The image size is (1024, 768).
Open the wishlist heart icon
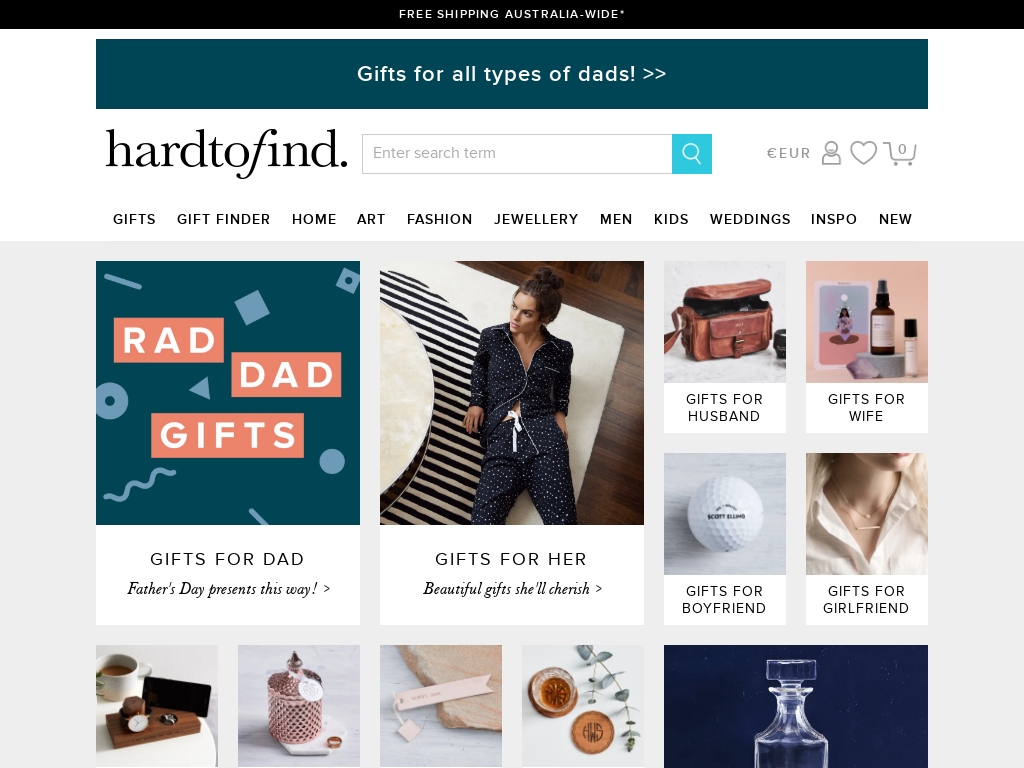(x=863, y=153)
